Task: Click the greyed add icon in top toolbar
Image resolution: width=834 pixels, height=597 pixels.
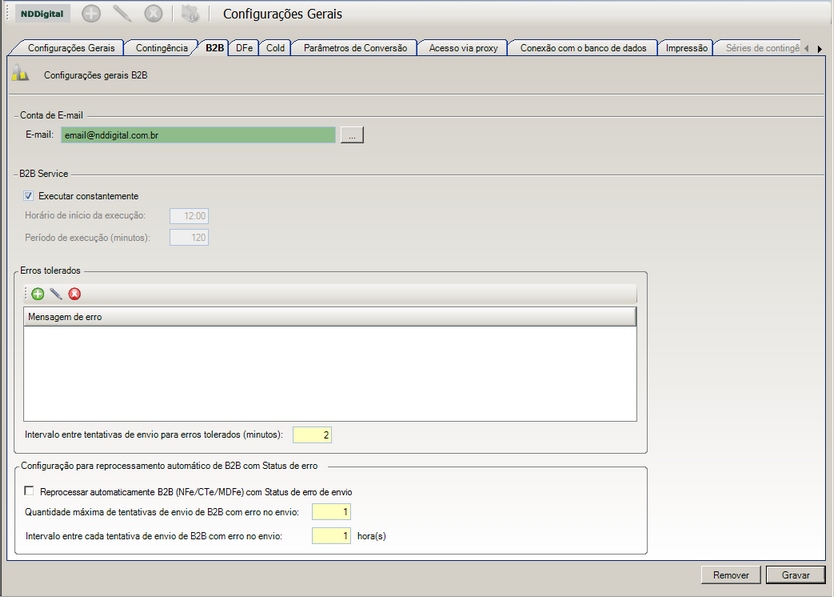Action: tap(91, 13)
